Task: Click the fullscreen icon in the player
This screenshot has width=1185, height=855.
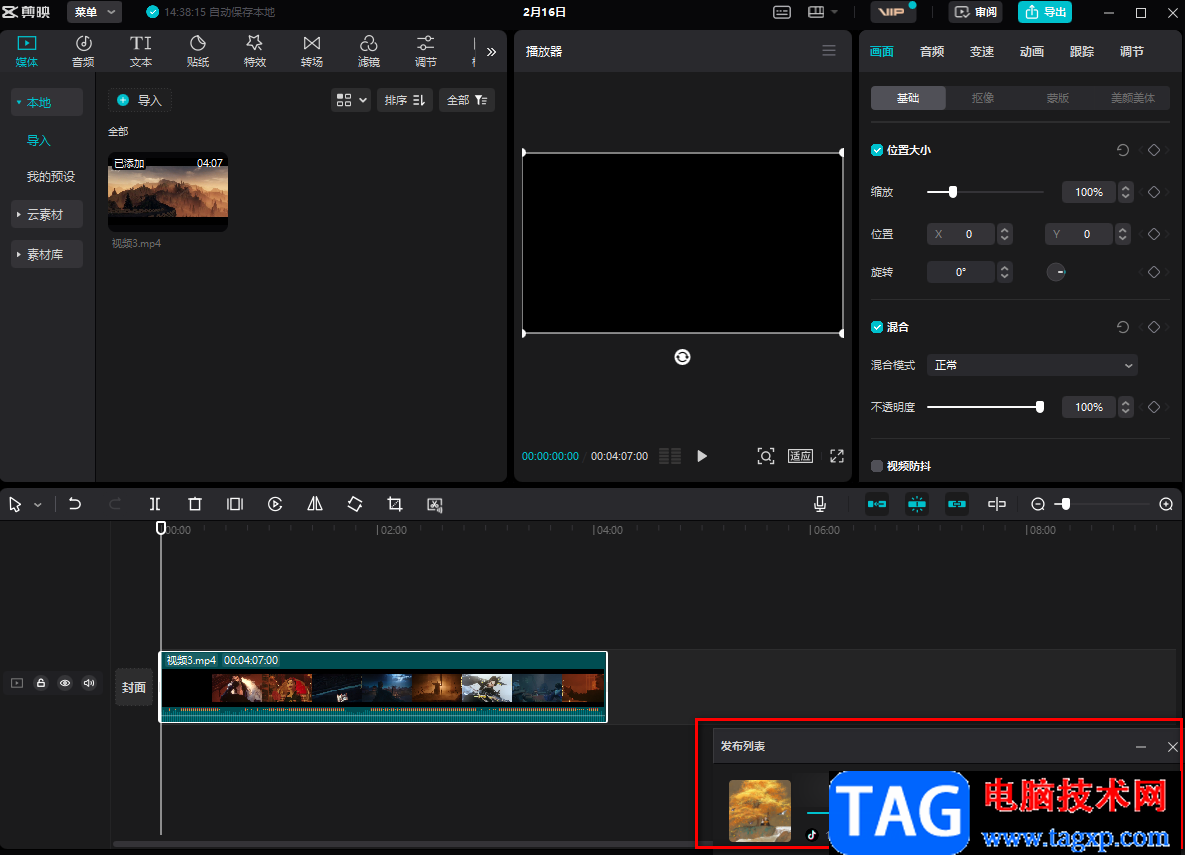Action: tap(837, 456)
